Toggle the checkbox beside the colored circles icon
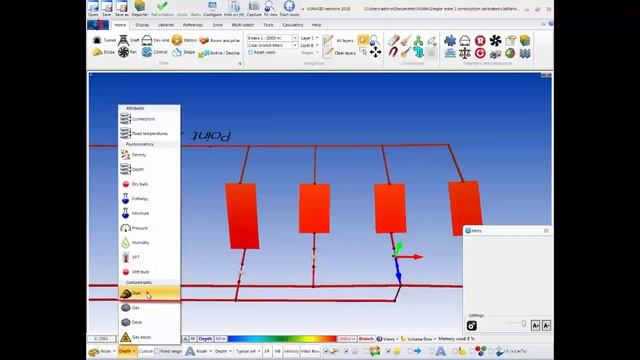Viewport: 640px width, 360px height. 472,351
